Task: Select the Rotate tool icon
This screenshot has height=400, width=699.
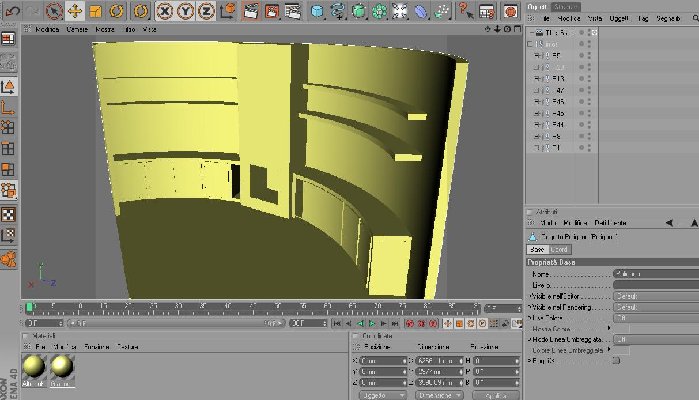Action: tap(116, 11)
